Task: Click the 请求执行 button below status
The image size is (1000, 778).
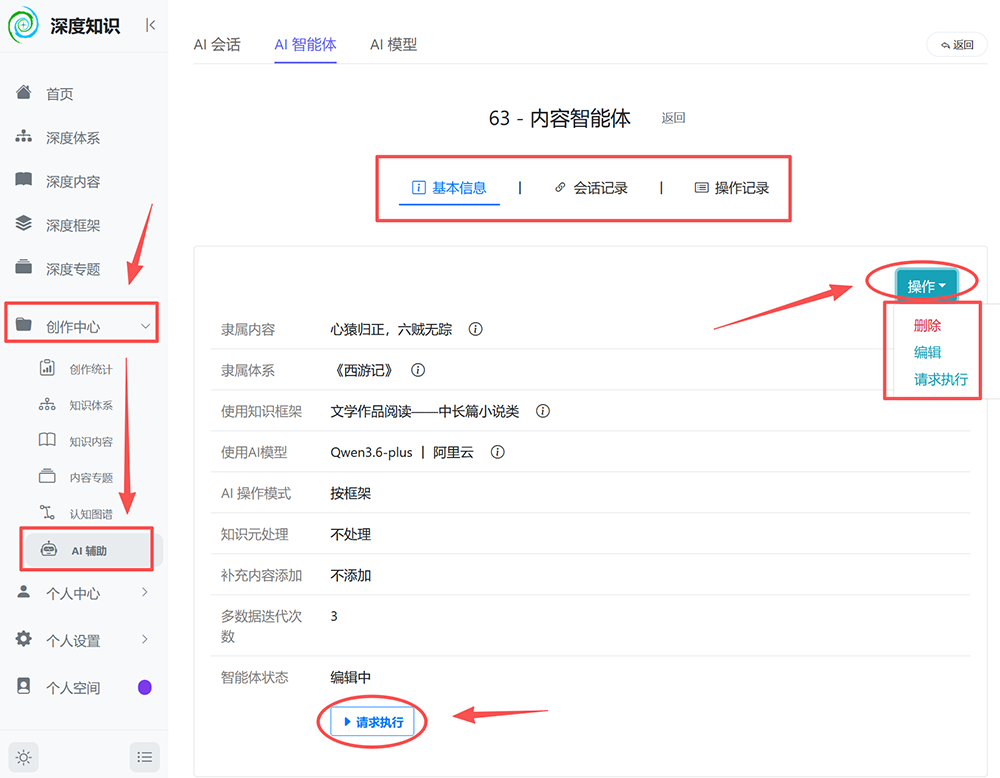Action: (x=373, y=722)
